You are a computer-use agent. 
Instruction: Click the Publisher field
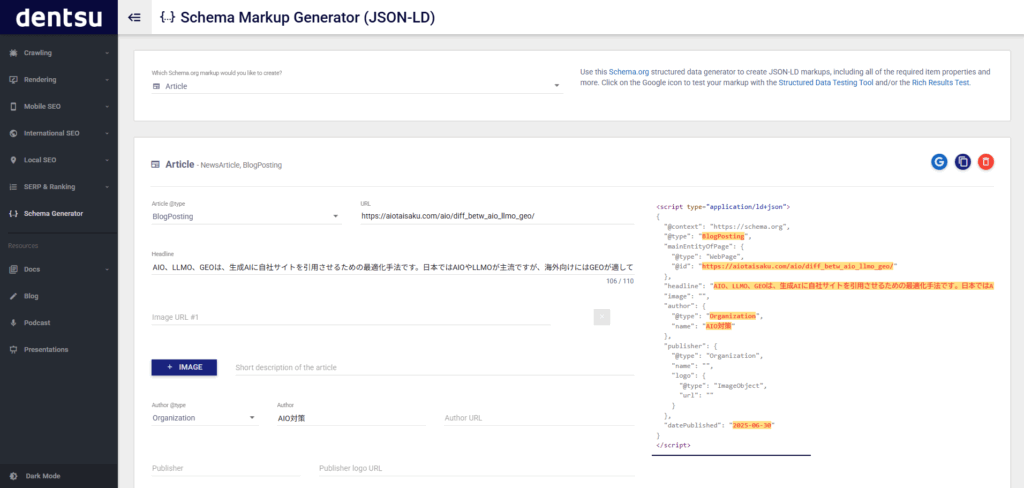click(x=226, y=468)
